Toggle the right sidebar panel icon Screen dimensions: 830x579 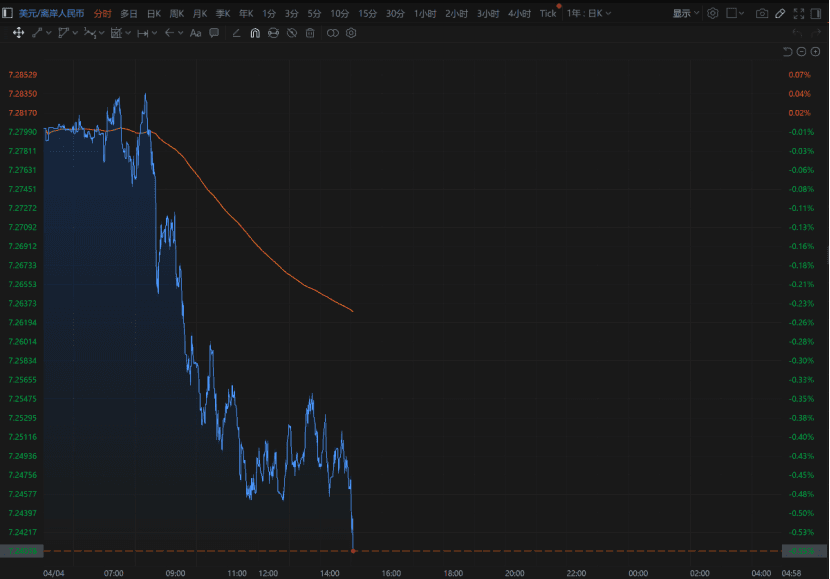tap(816, 13)
